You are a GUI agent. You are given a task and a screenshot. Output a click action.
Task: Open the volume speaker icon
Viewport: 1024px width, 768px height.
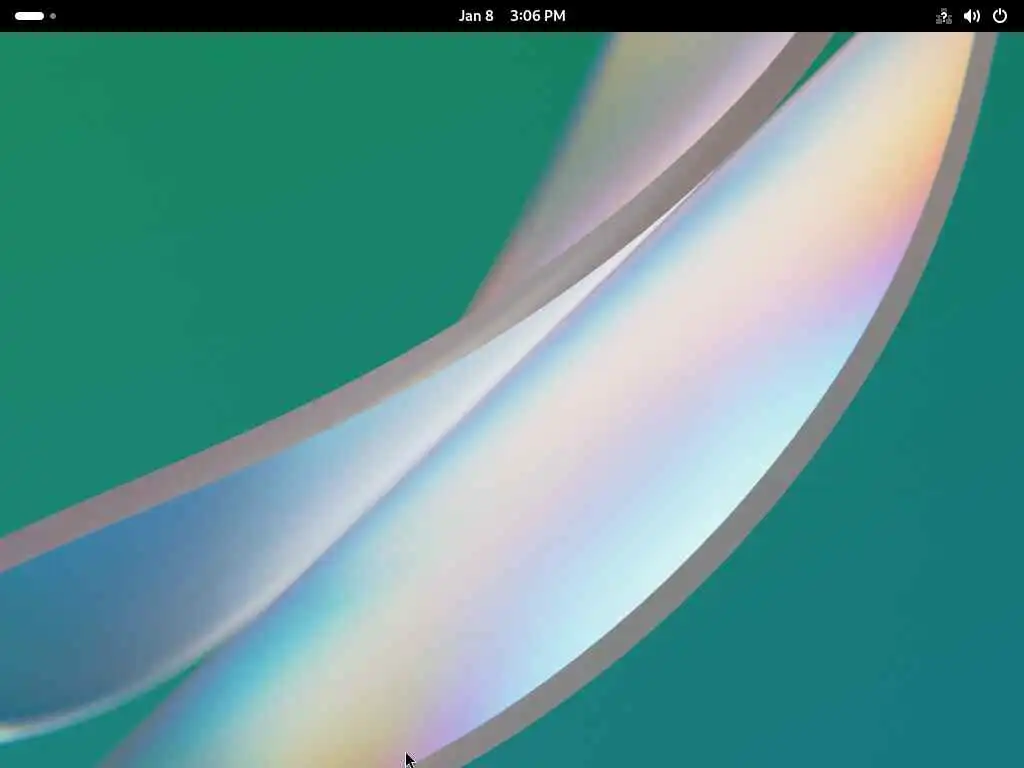pyautogui.click(x=972, y=16)
